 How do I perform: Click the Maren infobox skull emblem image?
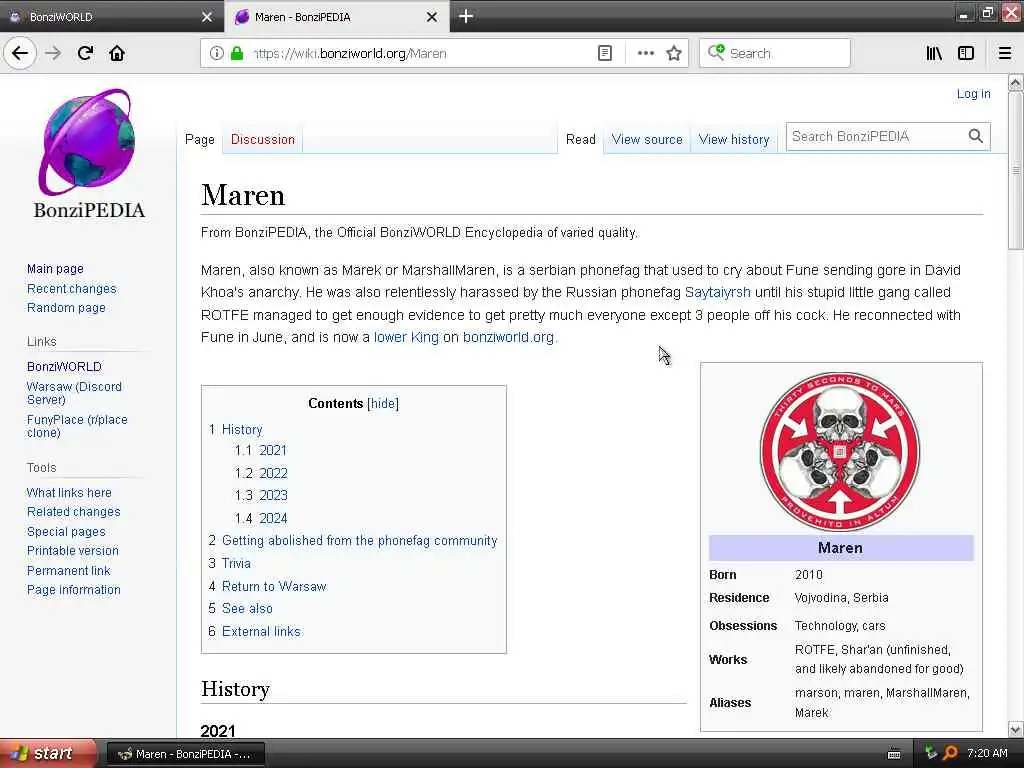click(840, 451)
